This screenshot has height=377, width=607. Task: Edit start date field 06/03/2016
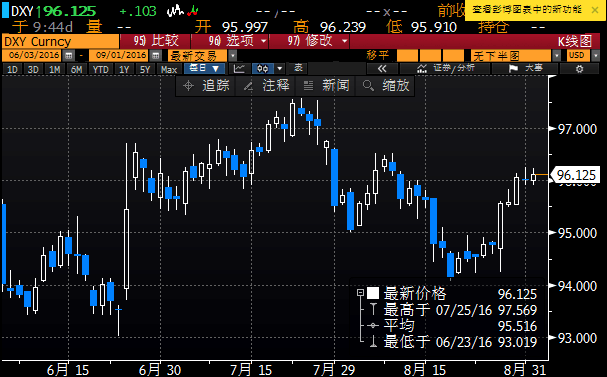click(32, 55)
